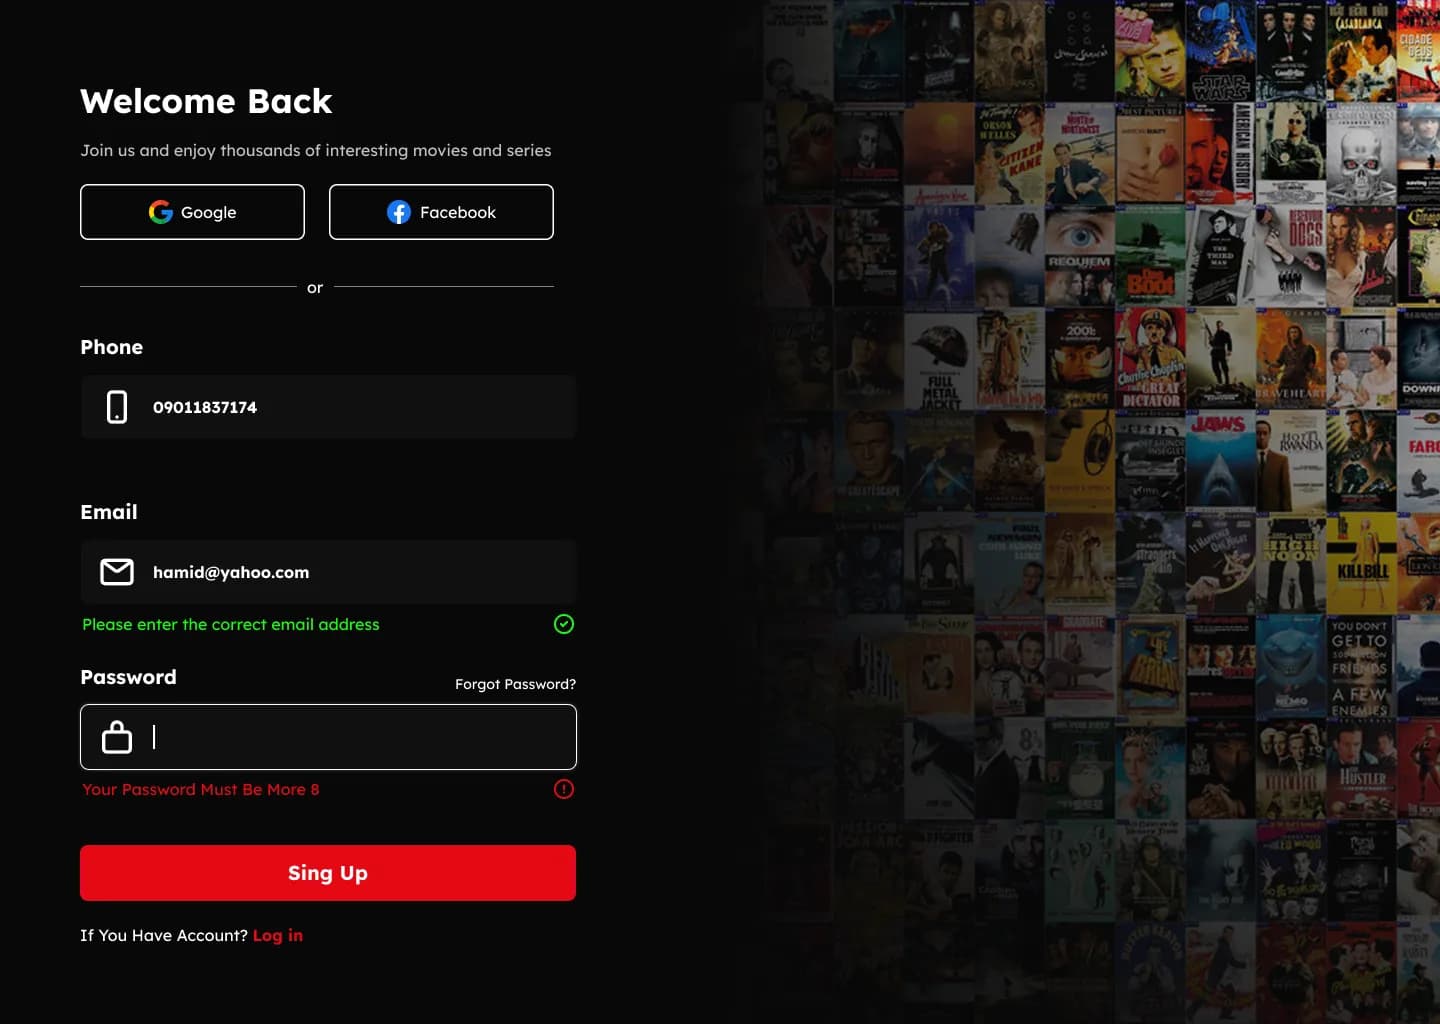Screen dimensions: 1440x1024
Task: Click the envelope icon in the Email field
Action: [x=117, y=572]
